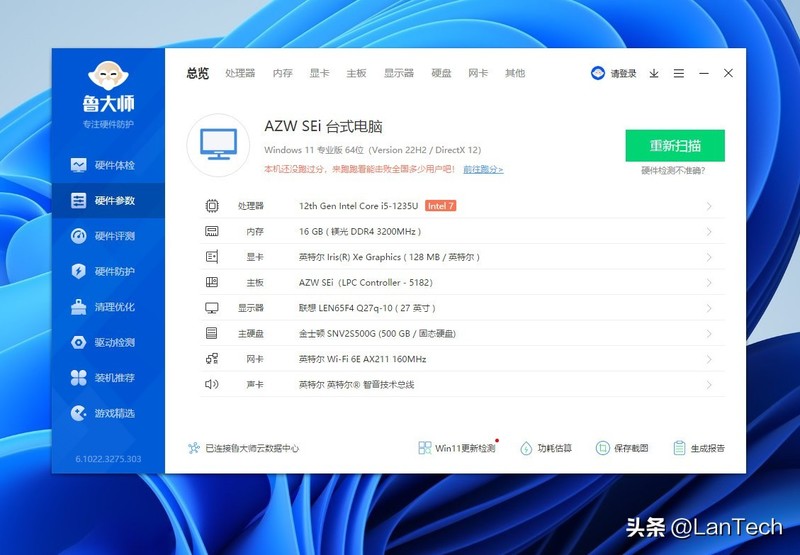Click 金士顿 SNV2S500G disk text
Viewport: 800px width, 555px height.
377,334
